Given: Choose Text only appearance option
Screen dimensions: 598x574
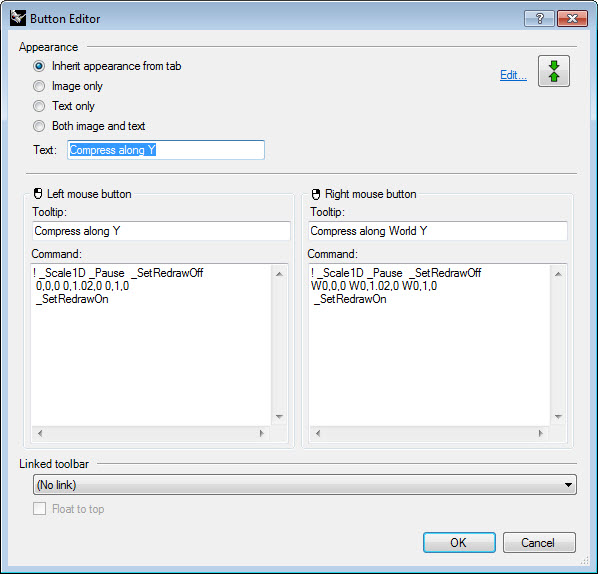Looking at the screenshot, I should point(39,106).
